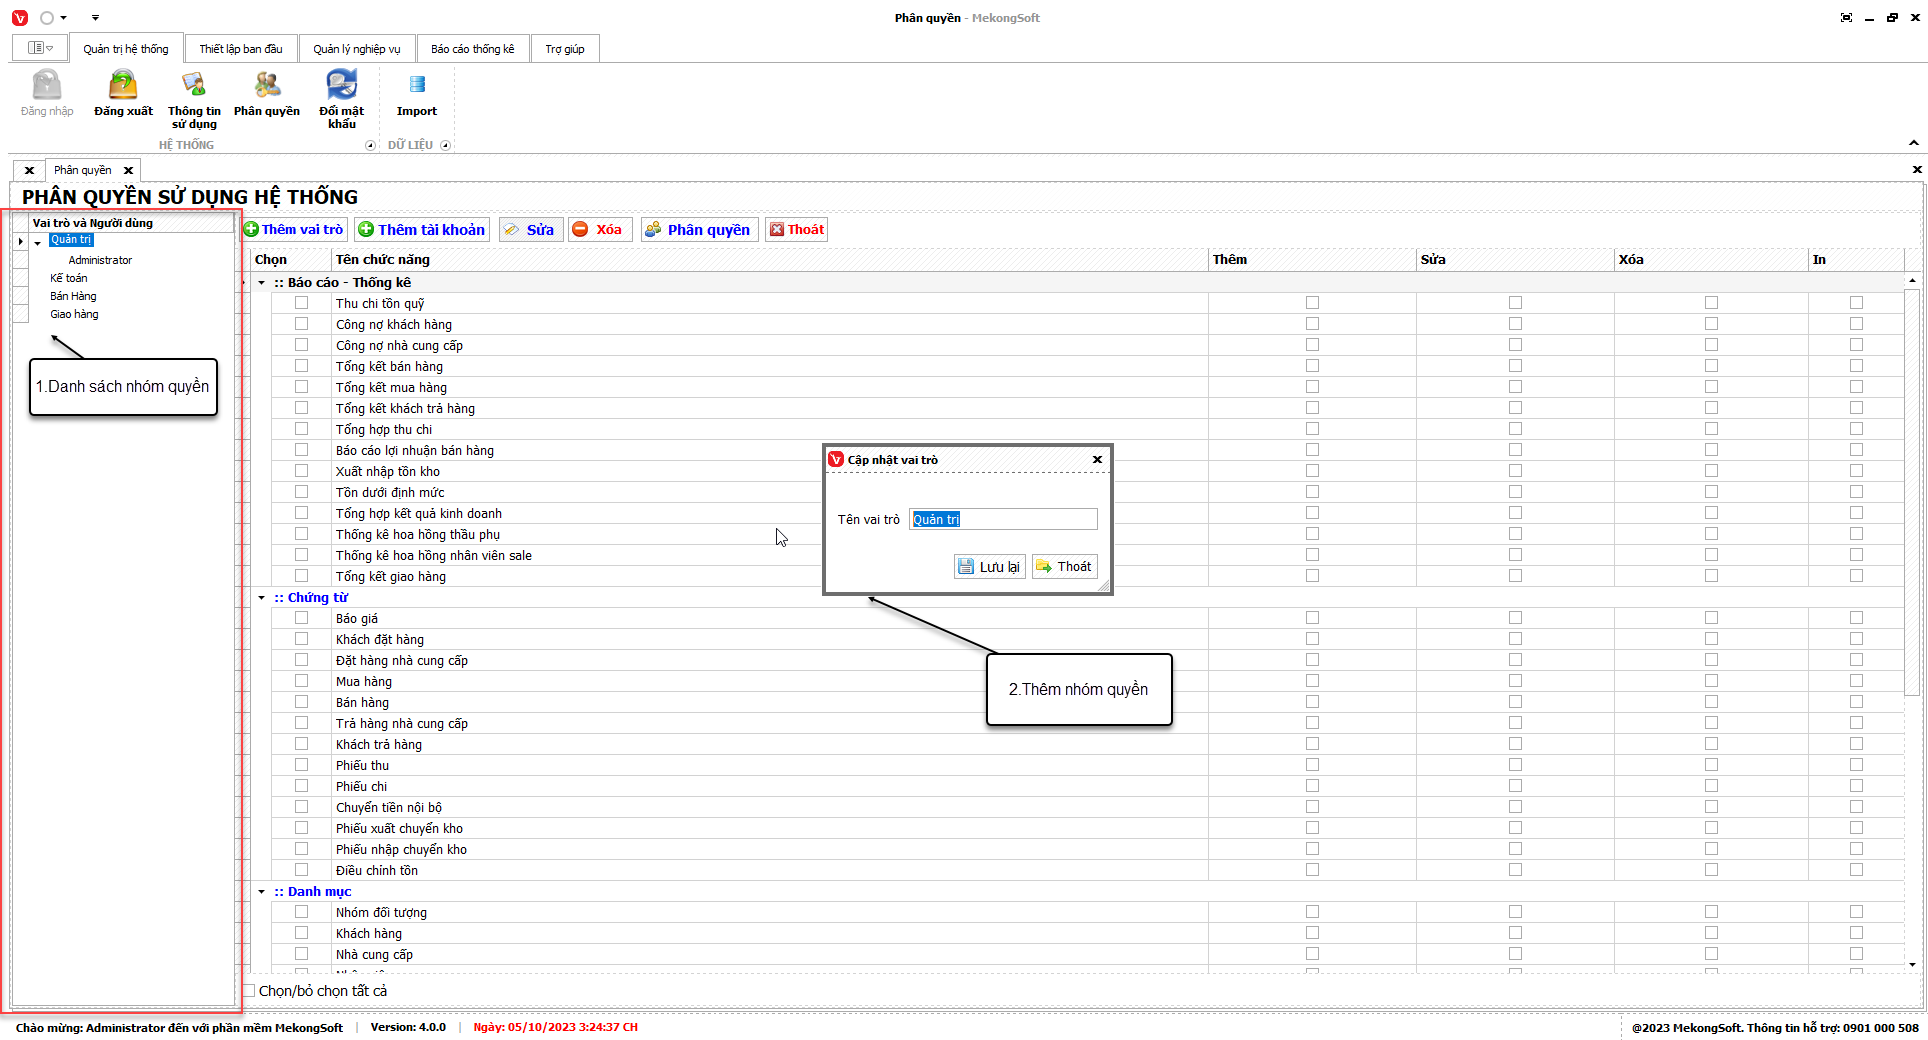Click the Thoát button in Cập nhật vai trò dialog

(x=1064, y=567)
